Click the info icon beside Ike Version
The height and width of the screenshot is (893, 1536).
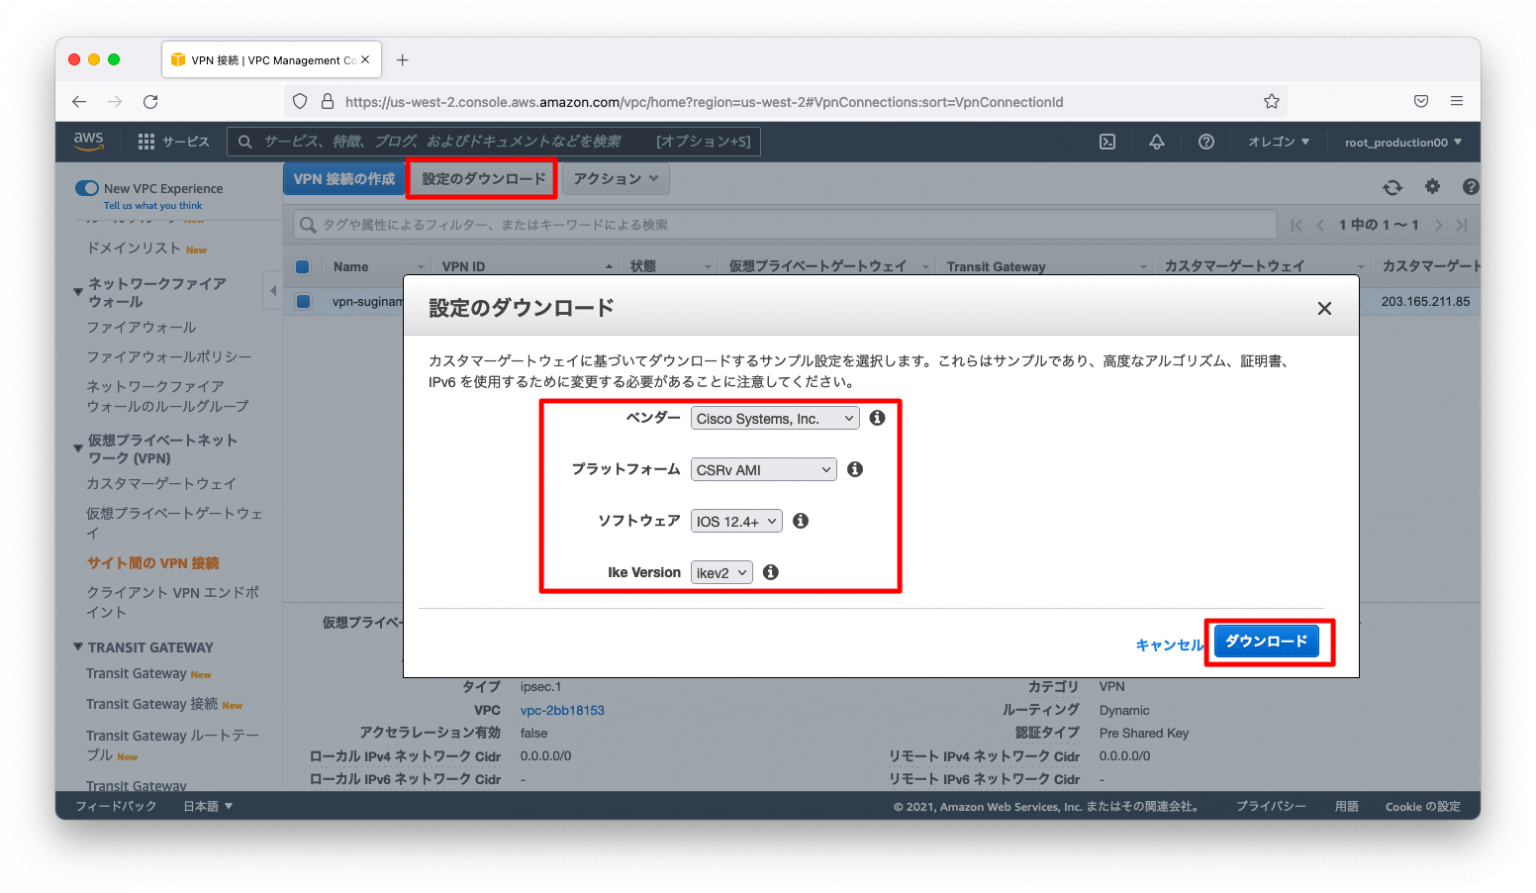(x=770, y=571)
